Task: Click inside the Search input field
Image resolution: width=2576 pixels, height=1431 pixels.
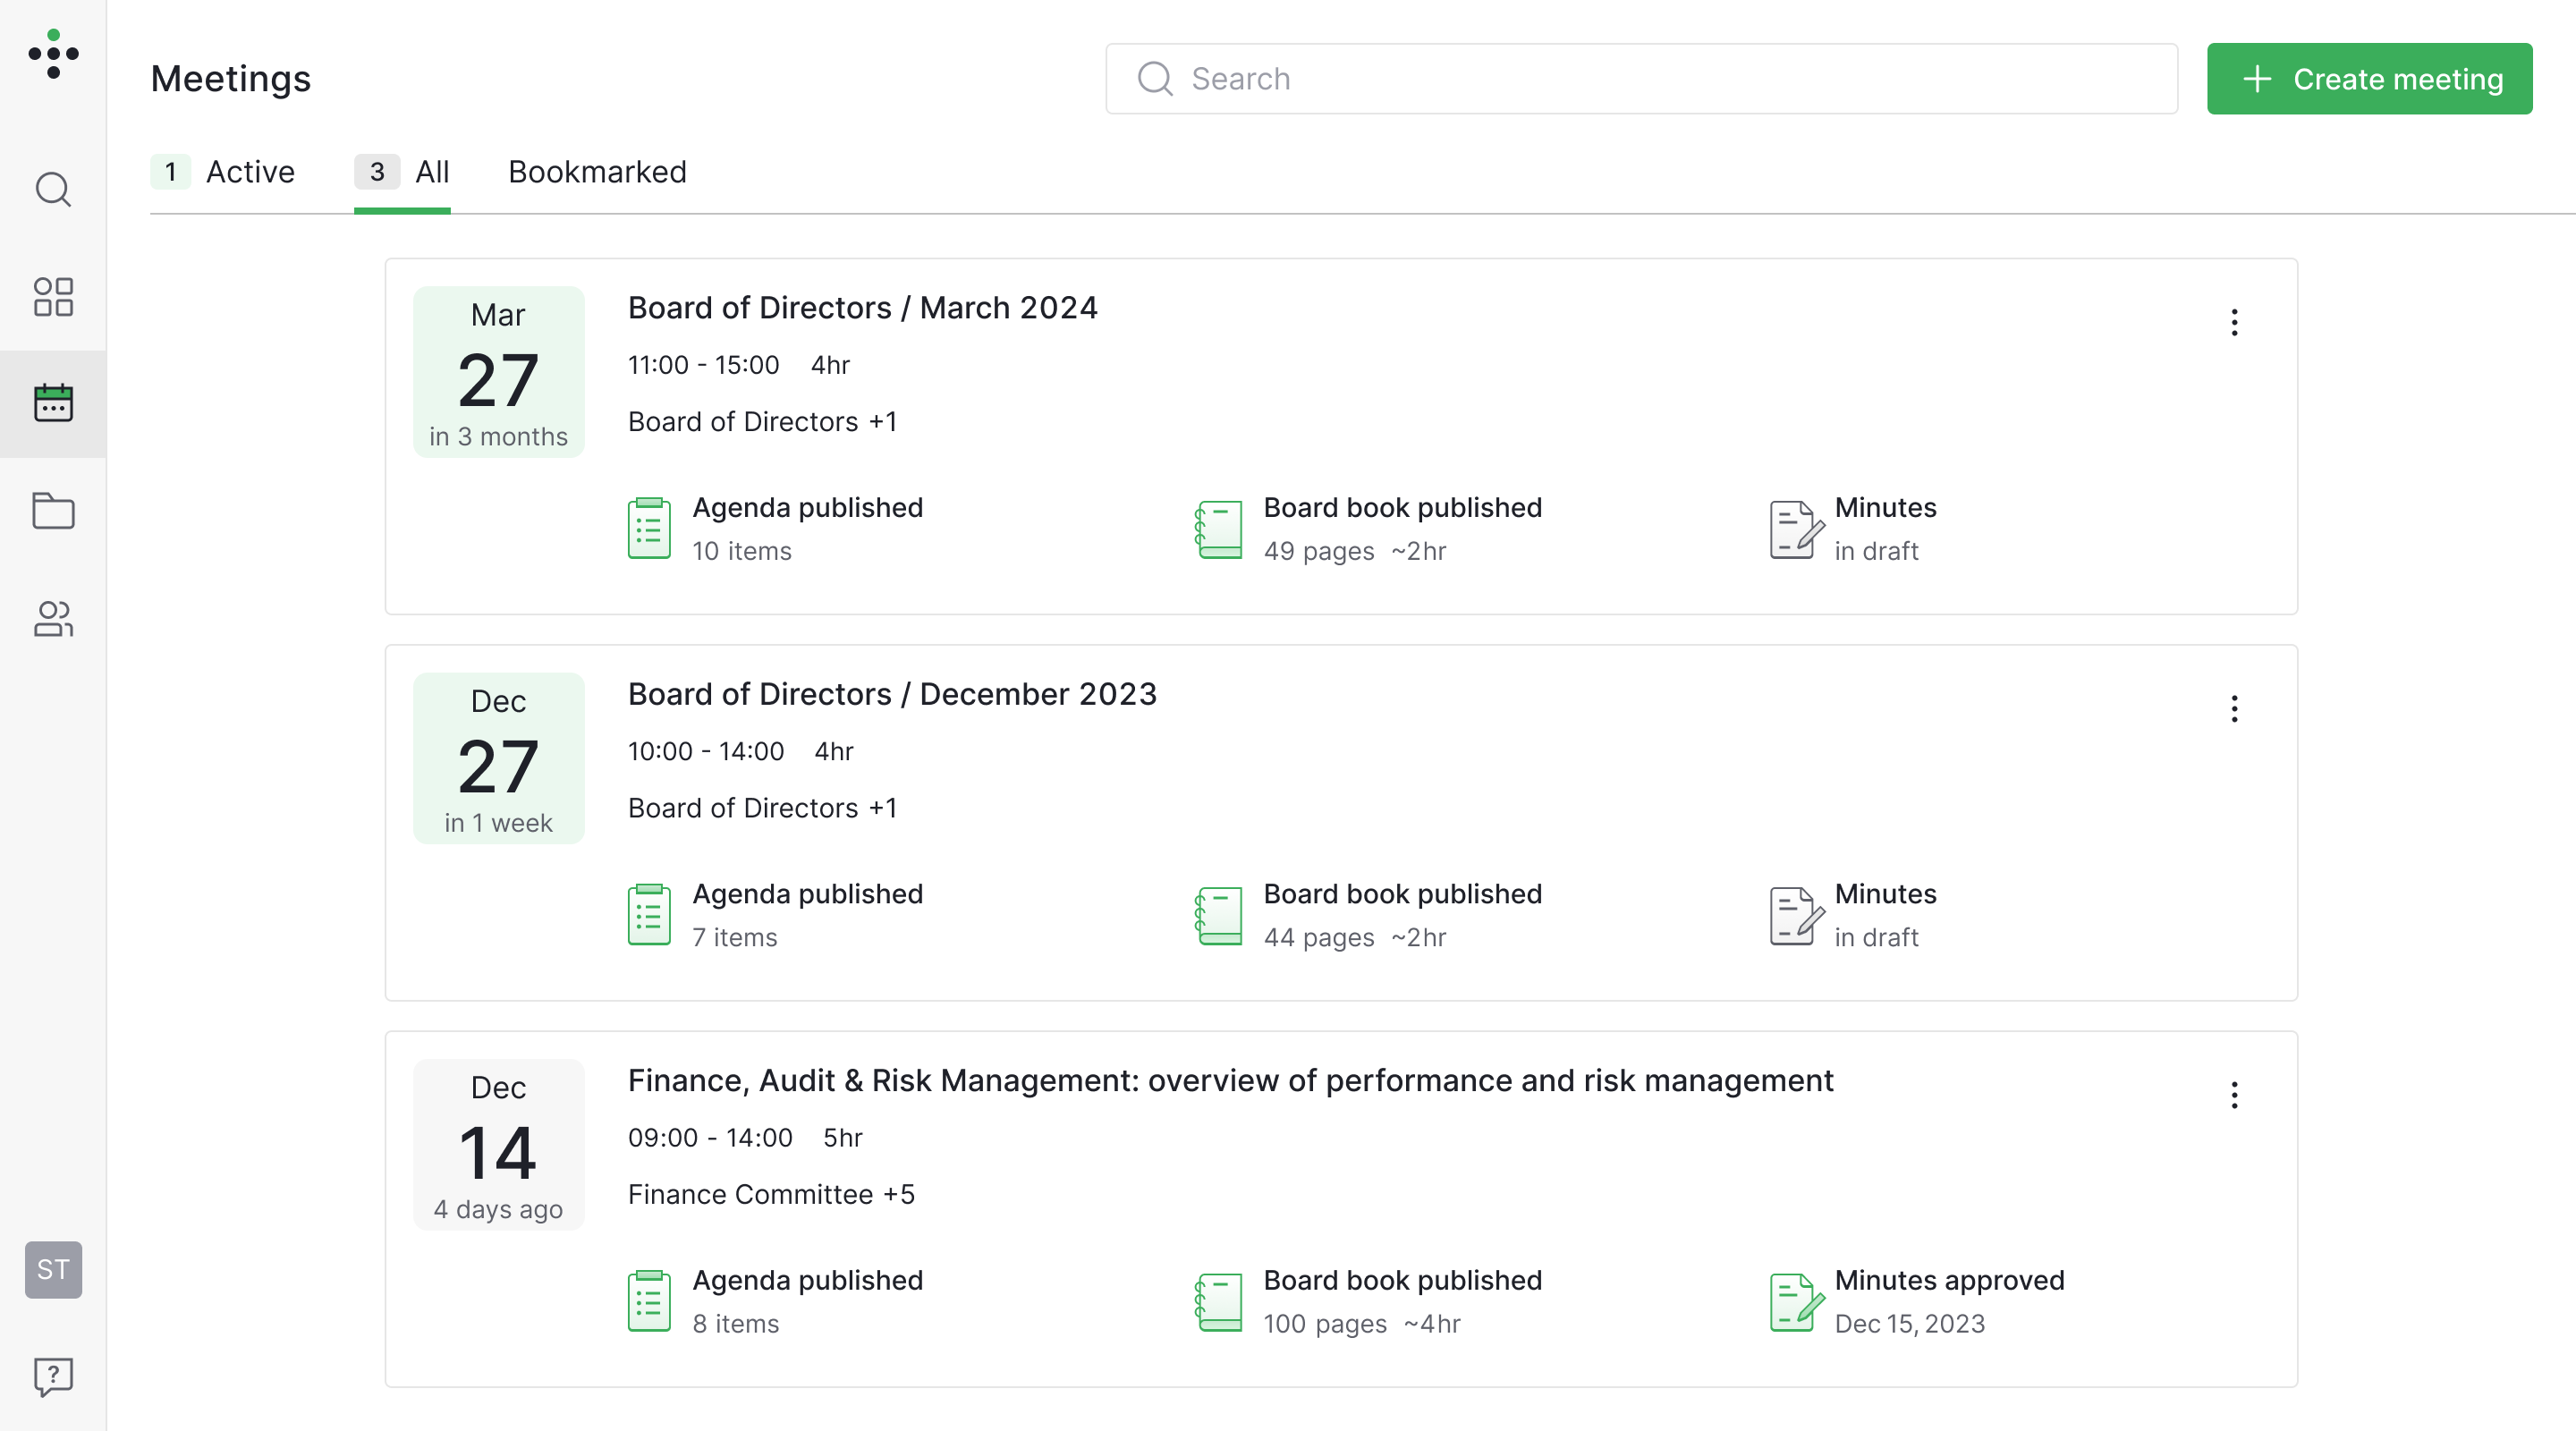Action: [1640, 78]
